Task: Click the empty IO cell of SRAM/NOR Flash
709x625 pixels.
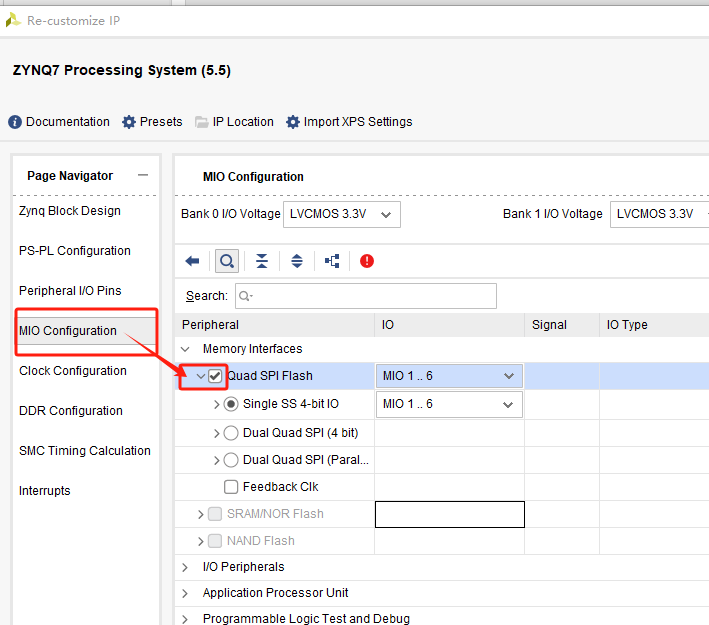Action: (x=450, y=514)
